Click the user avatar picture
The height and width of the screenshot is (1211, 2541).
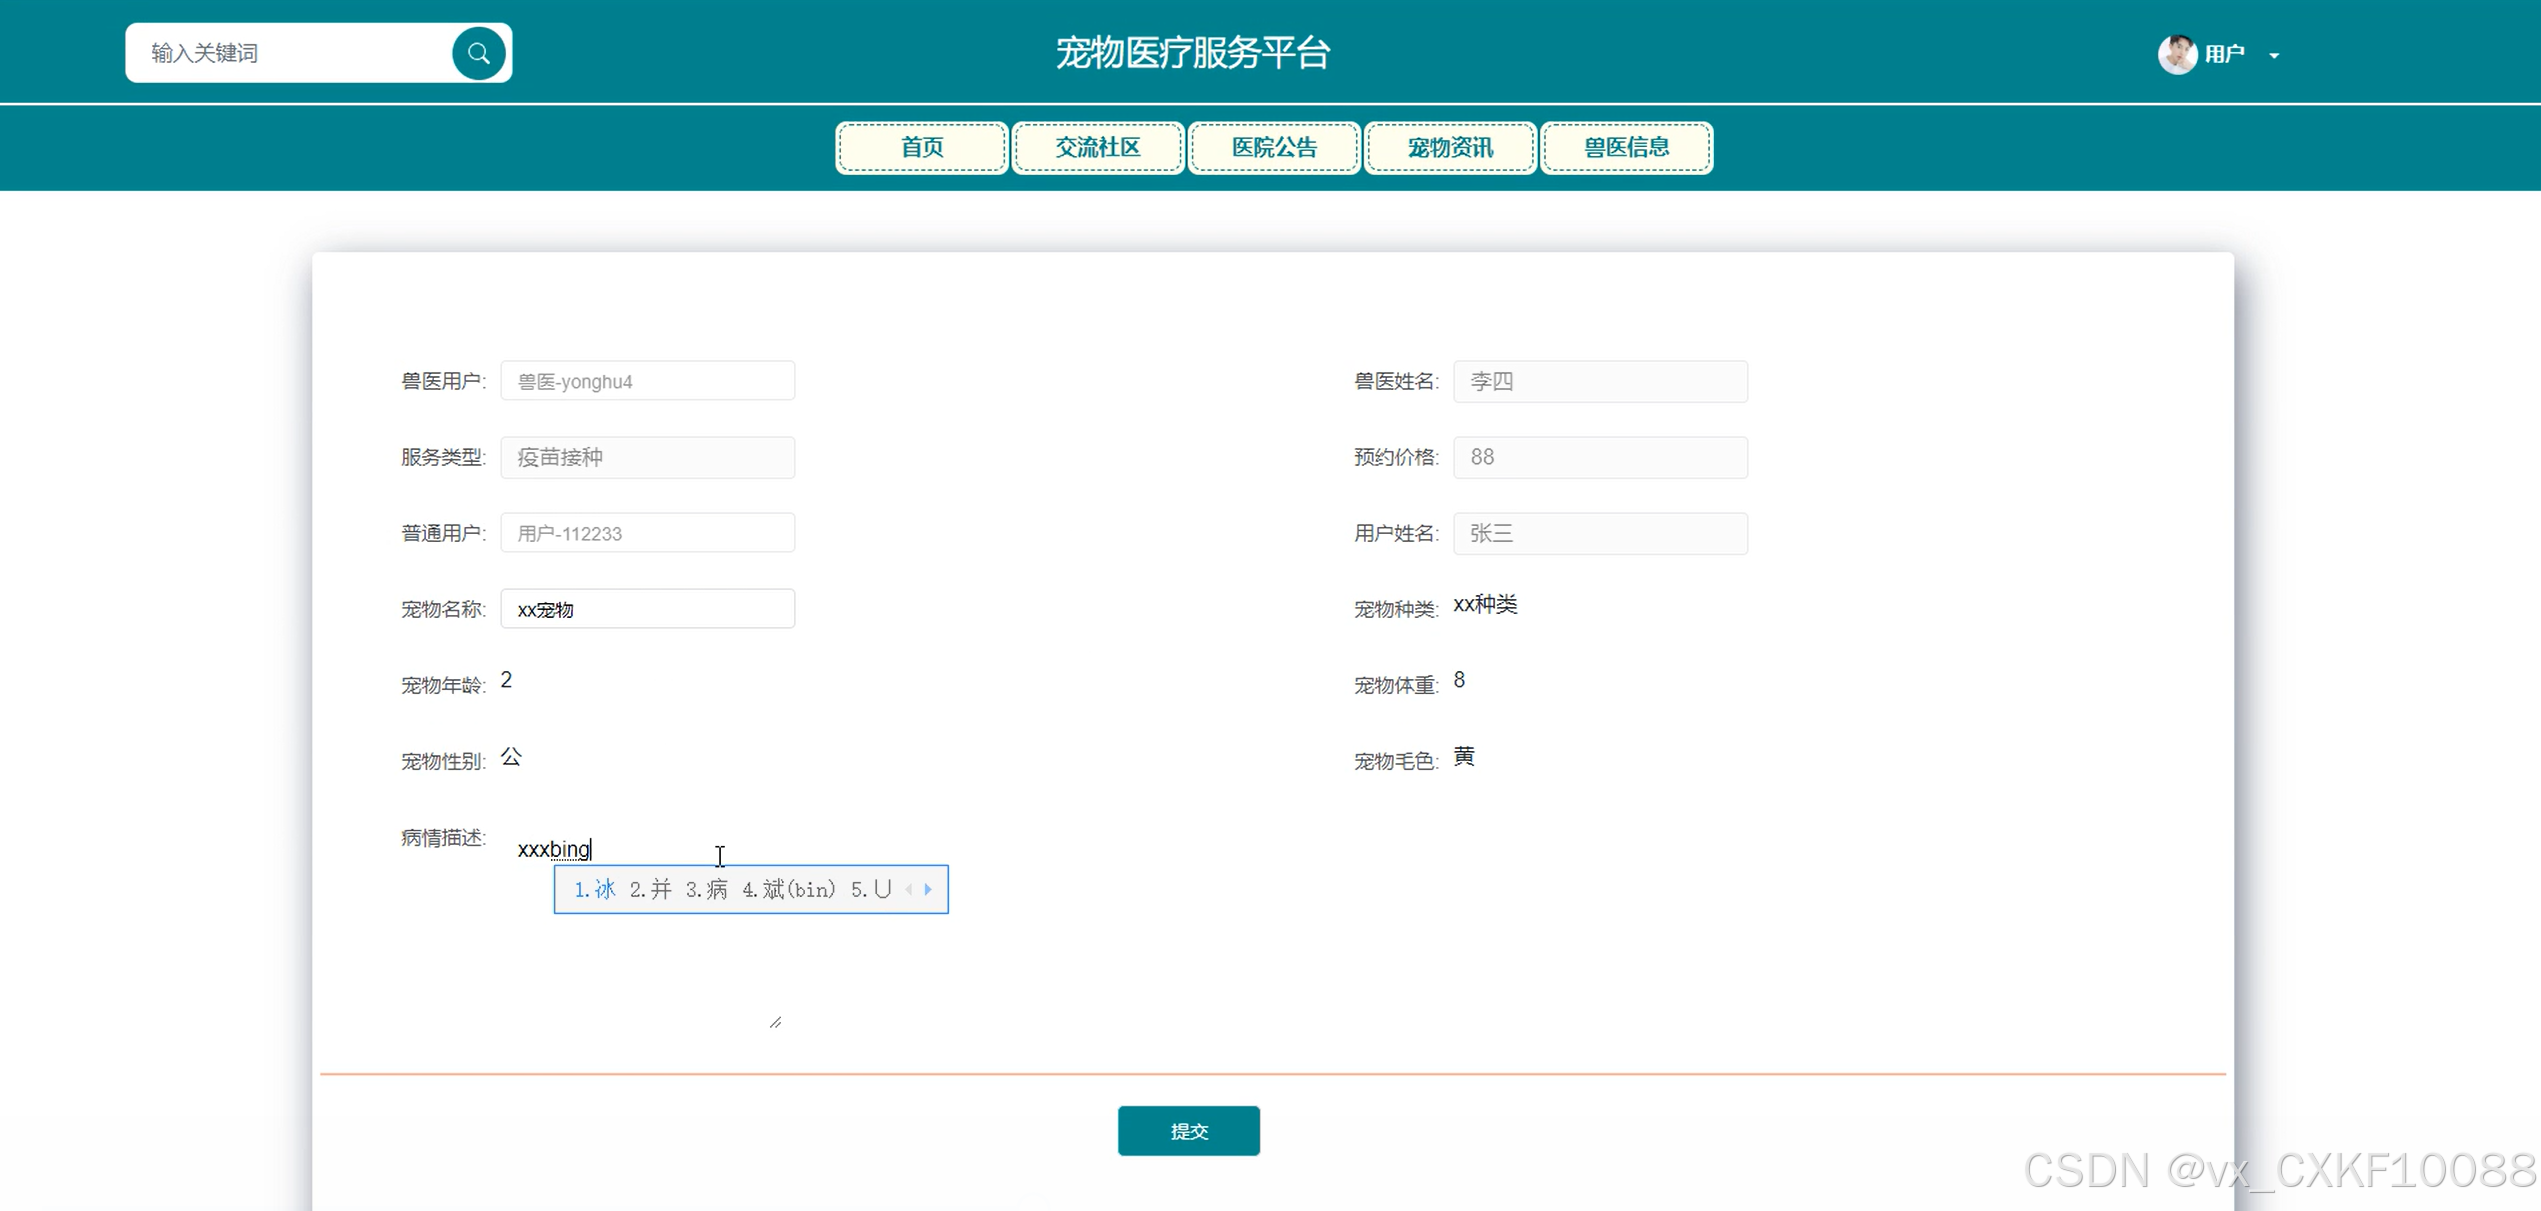coord(2176,54)
